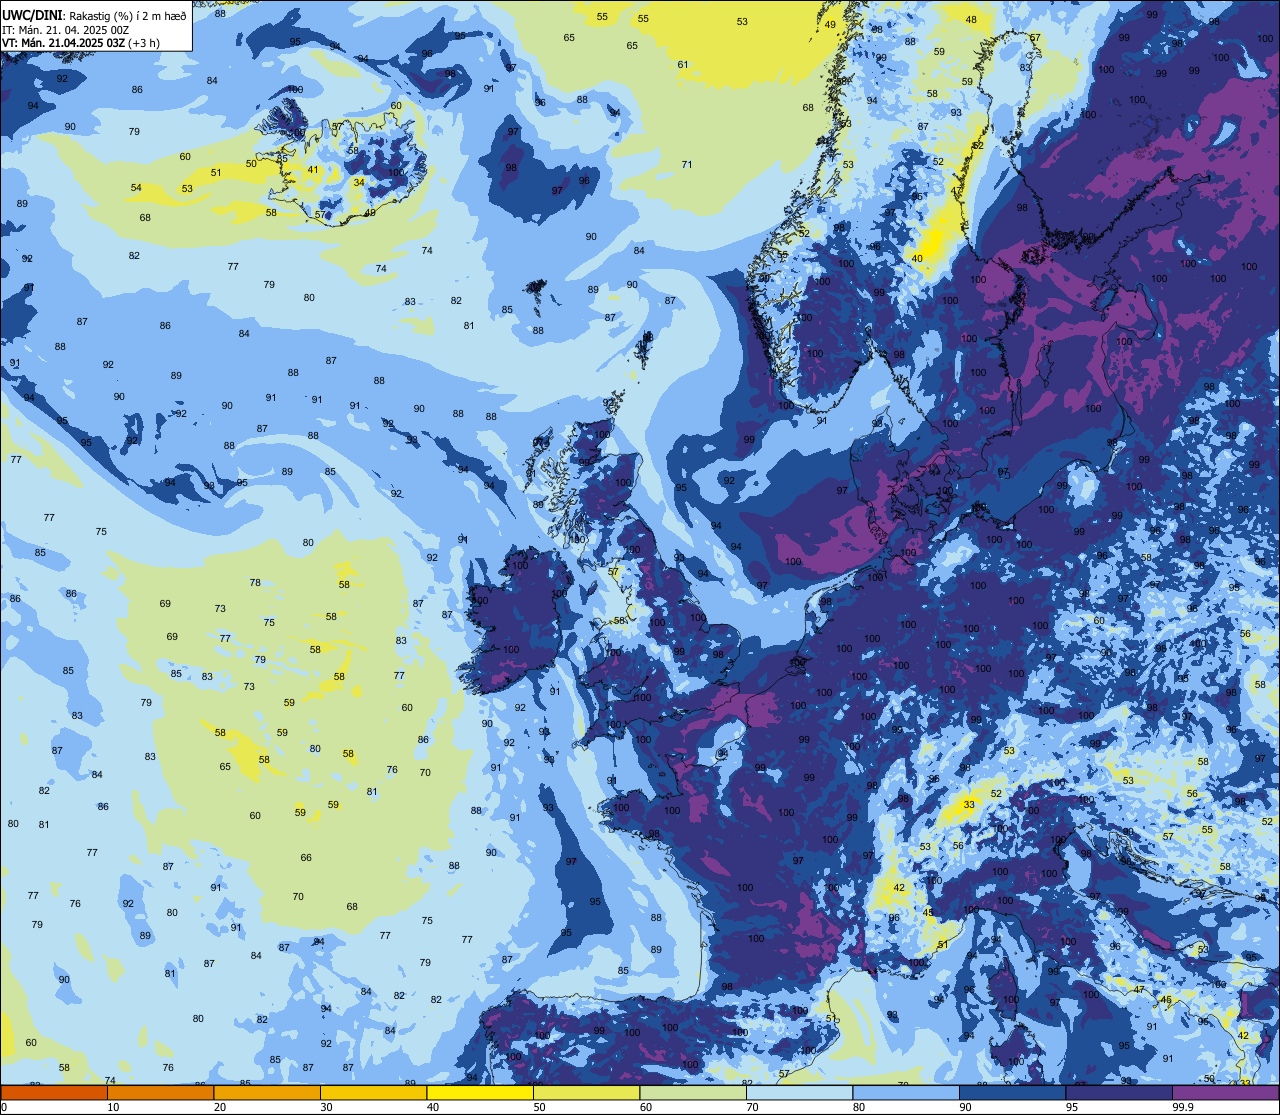
Task: Click the legend tick label 99.9
Action: (x=1183, y=1107)
